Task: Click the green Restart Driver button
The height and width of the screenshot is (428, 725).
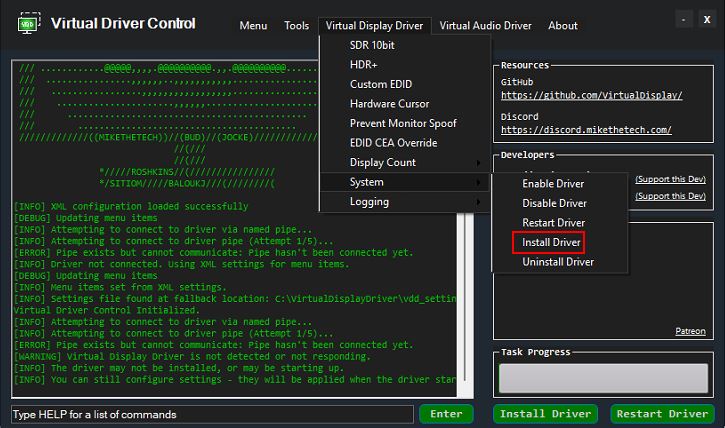Action: pyautogui.click(x=662, y=414)
